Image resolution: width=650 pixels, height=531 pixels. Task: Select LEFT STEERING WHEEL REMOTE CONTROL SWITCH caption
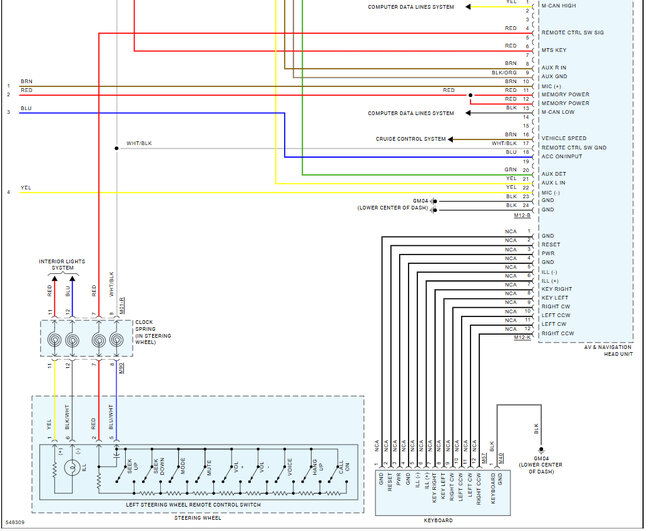pos(193,505)
